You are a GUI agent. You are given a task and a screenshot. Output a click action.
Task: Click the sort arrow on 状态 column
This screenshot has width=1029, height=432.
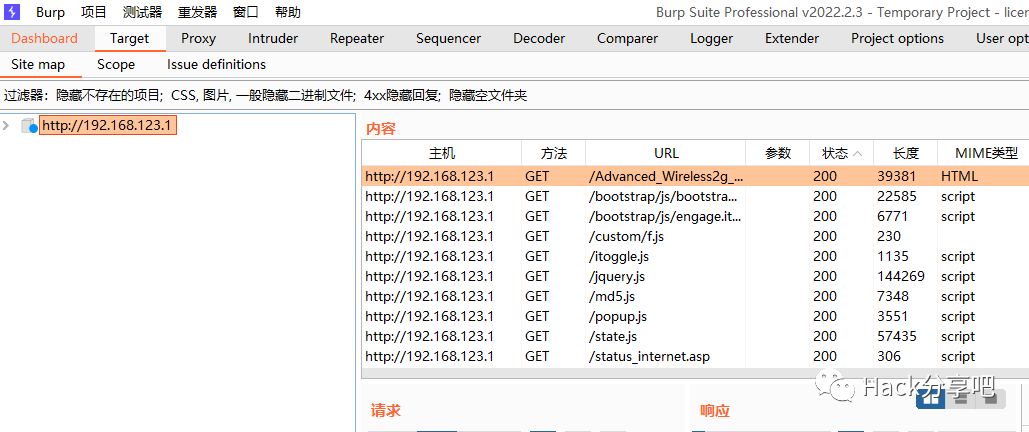click(x=857, y=154)
